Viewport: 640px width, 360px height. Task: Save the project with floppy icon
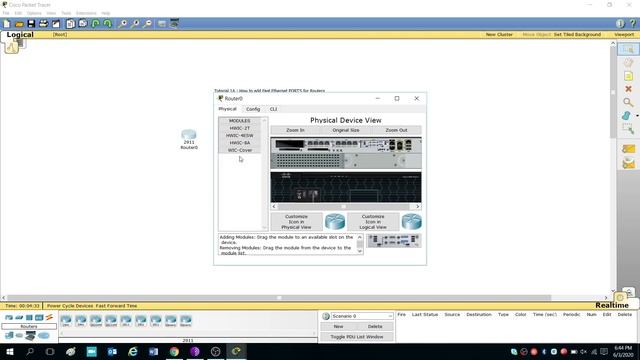[31, 24]
